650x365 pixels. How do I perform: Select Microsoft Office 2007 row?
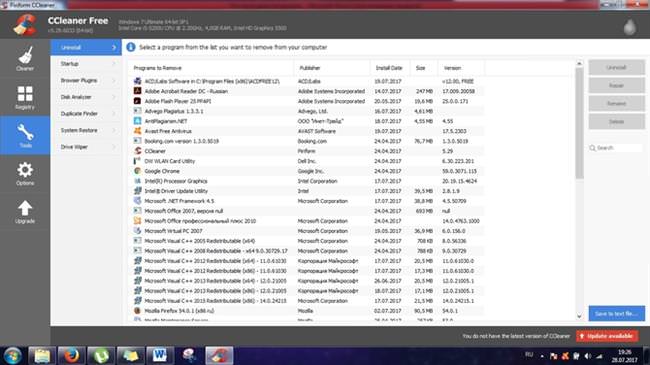[x=306, y=211]
